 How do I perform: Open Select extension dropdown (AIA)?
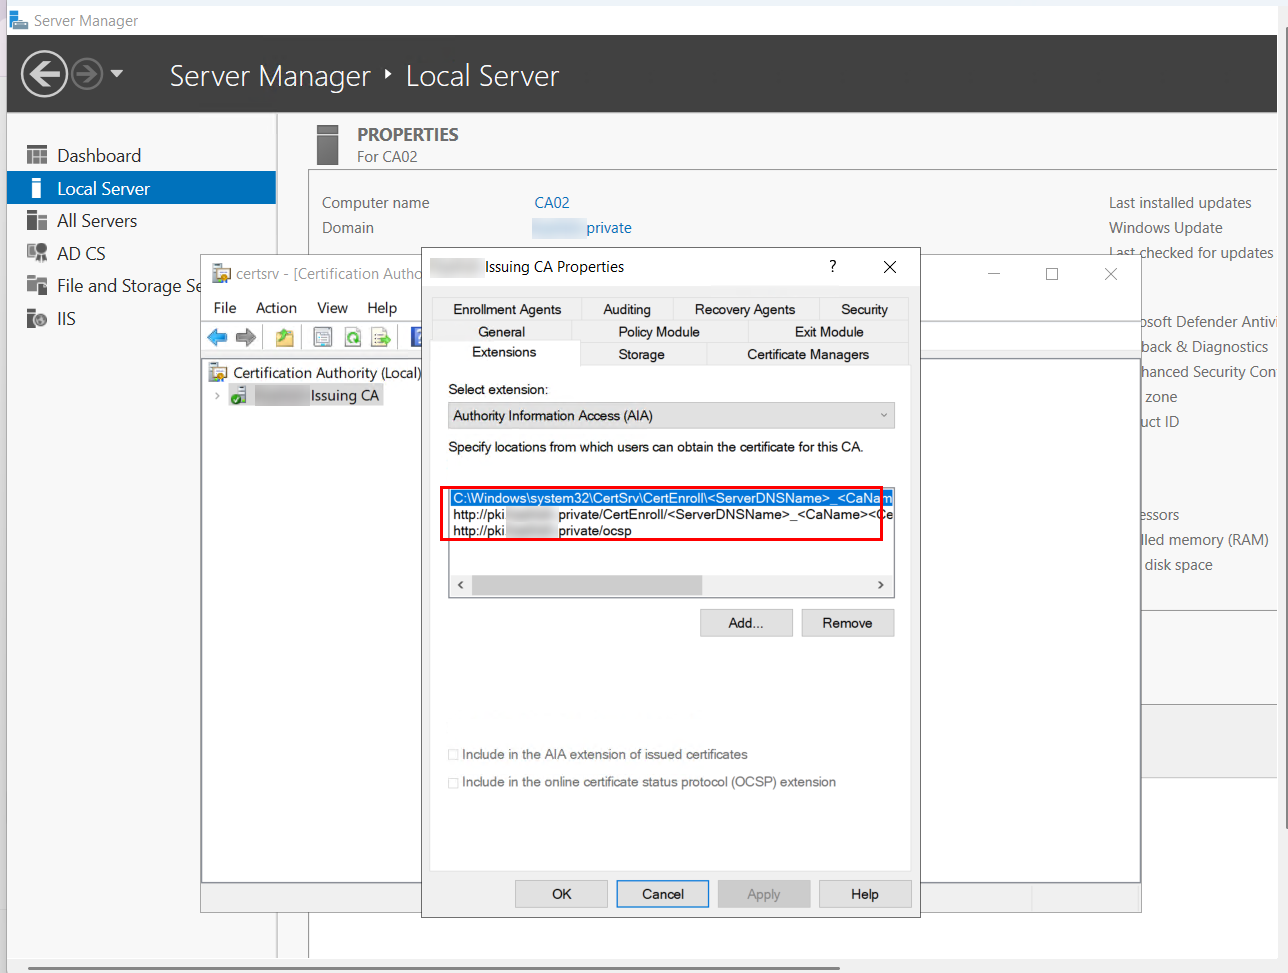pos(671,416)
